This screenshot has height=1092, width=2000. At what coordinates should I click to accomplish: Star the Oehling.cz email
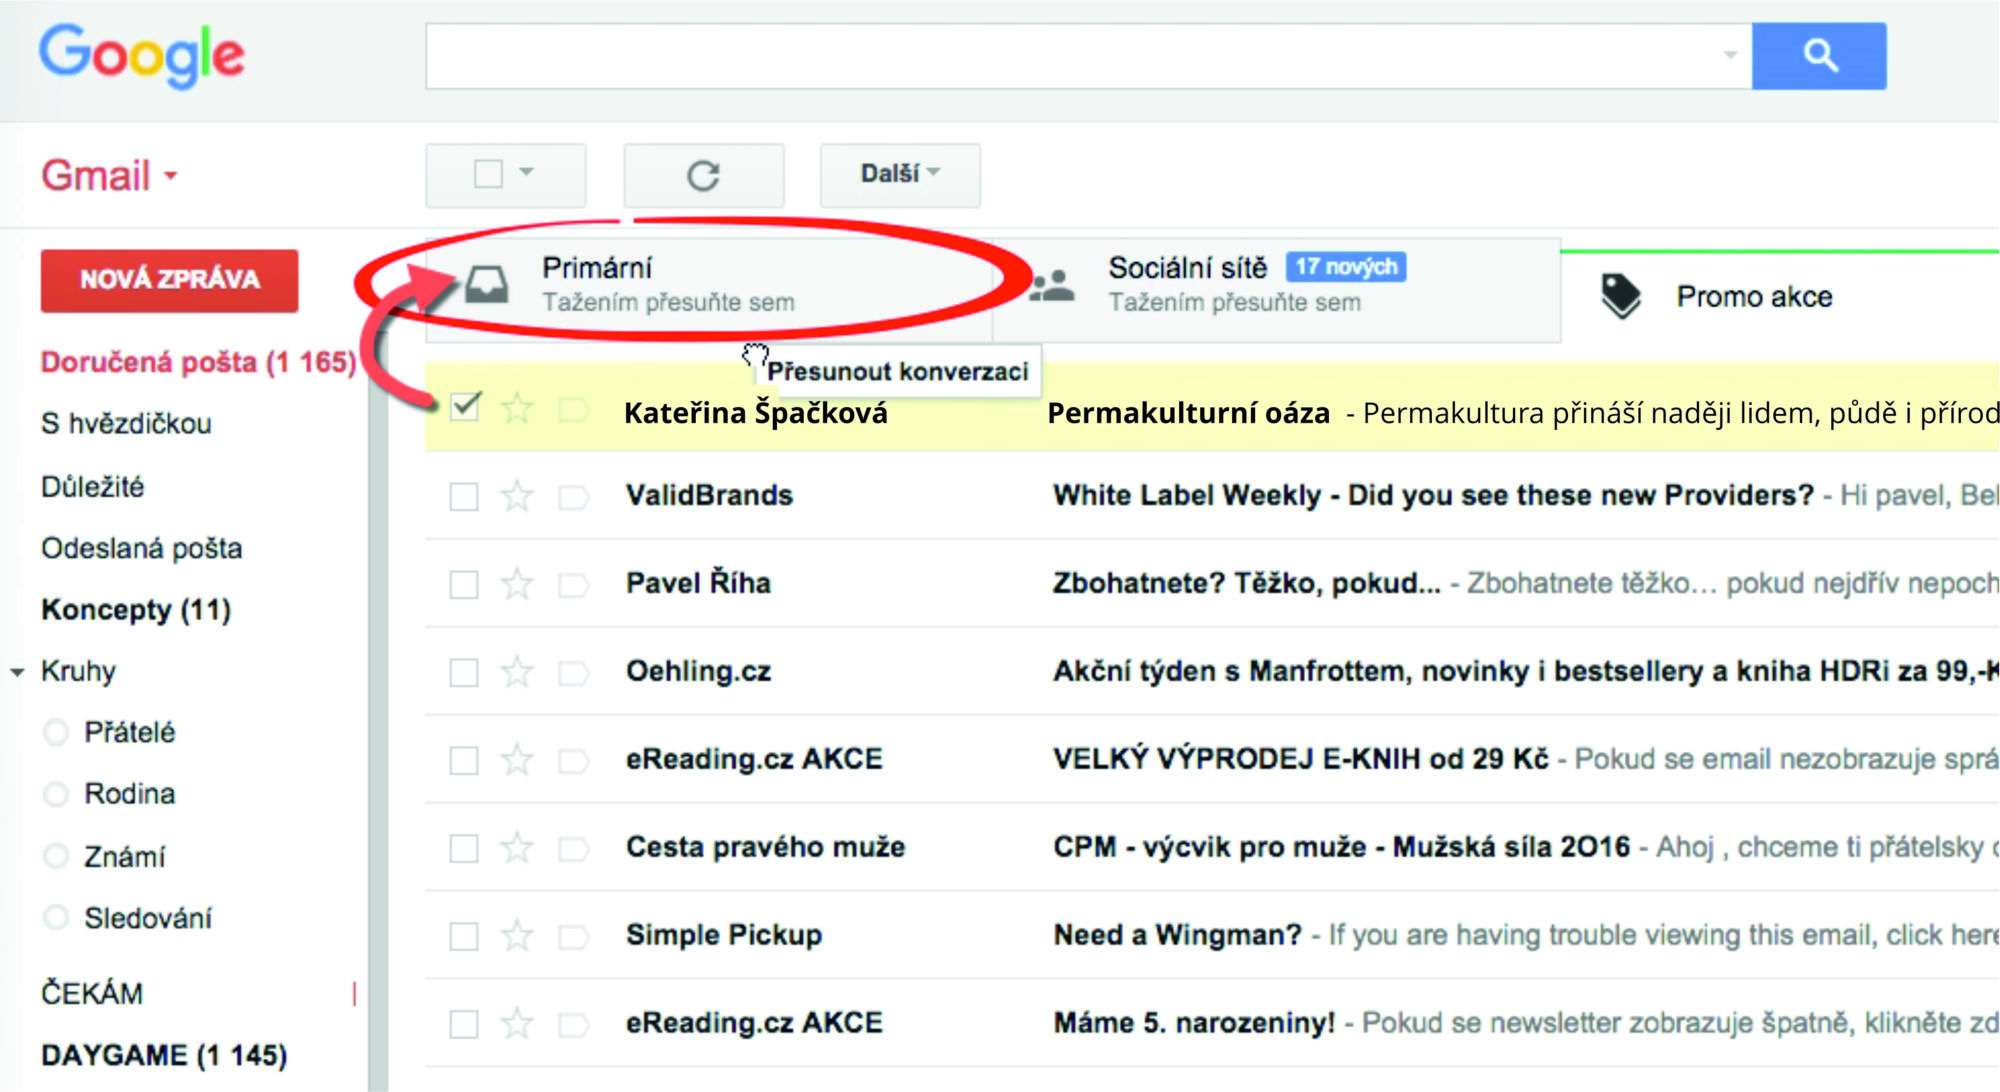coord(517,672)
